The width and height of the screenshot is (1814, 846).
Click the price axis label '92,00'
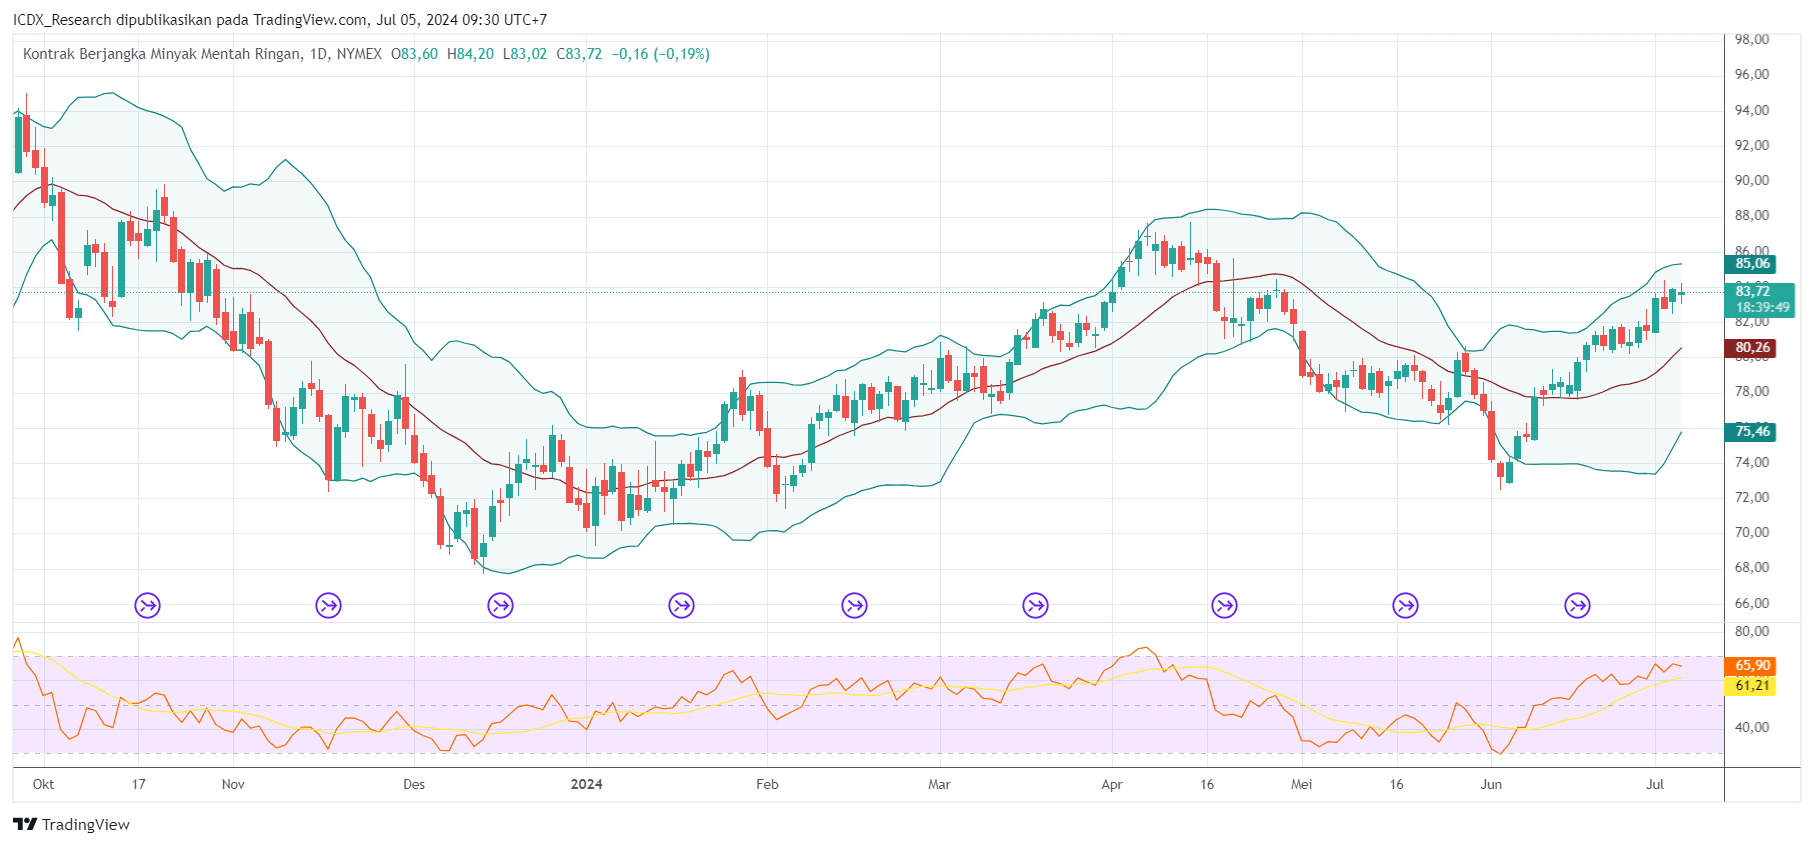click(1752, 145)
